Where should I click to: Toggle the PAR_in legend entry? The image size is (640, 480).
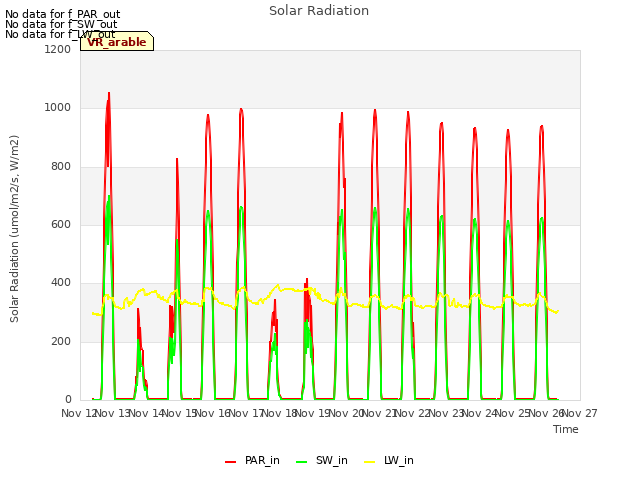252,460
